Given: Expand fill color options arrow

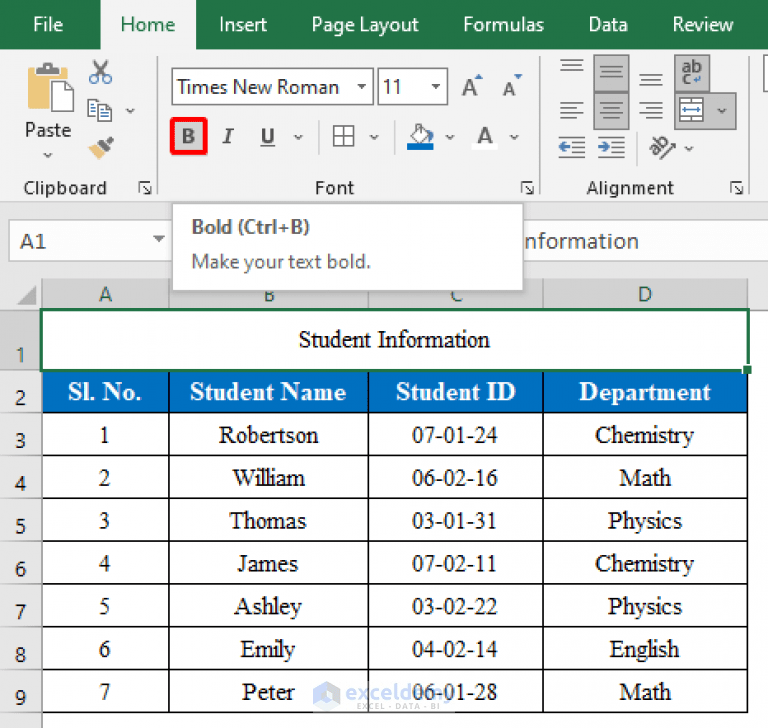Looking at the screenshot, I should click(x=450, y=137).
